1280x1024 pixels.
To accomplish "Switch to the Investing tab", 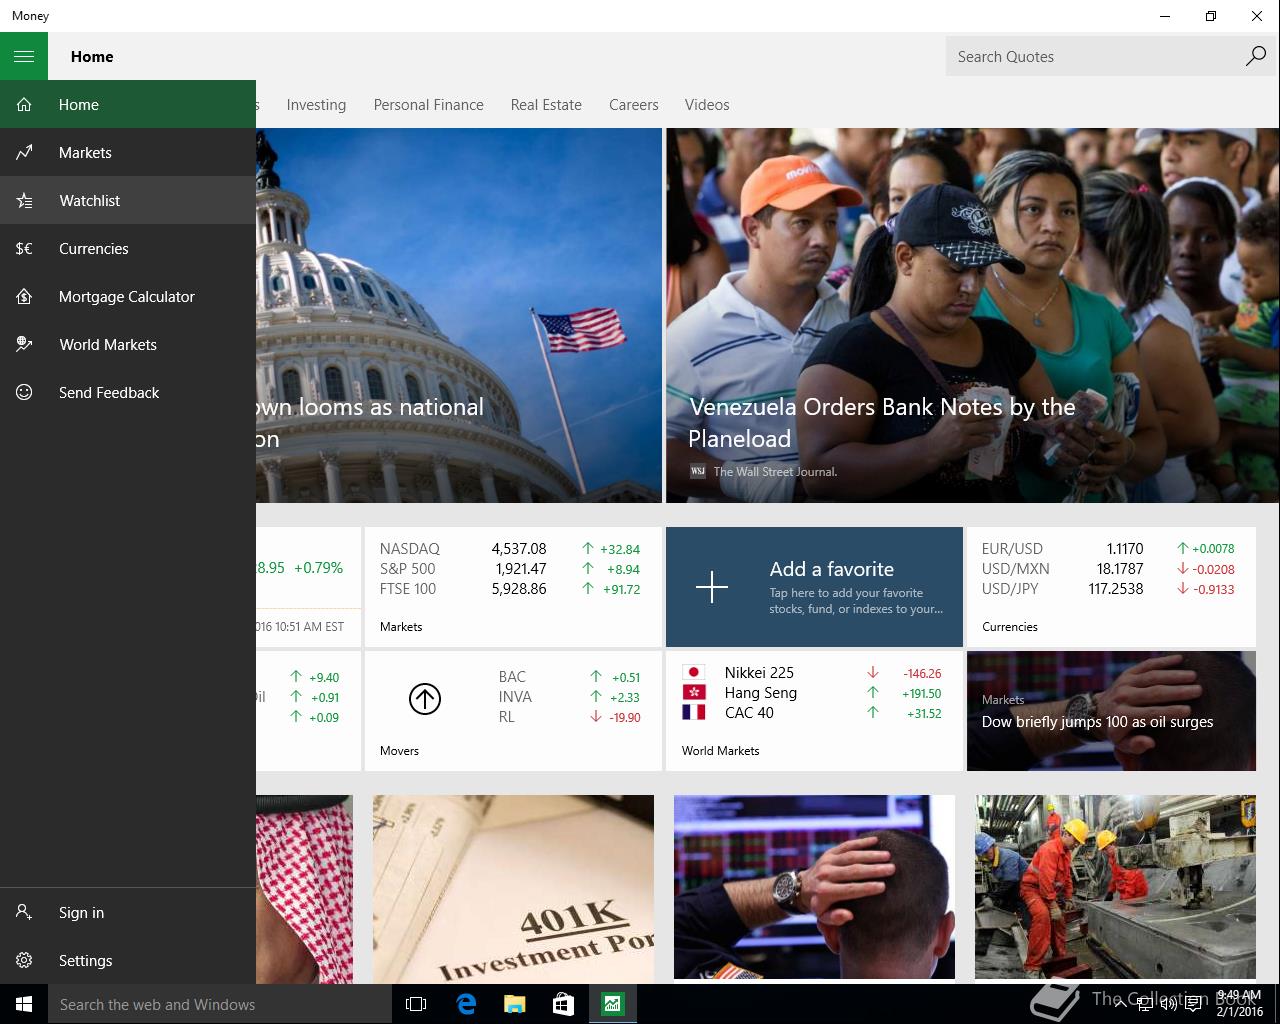I will (x=316, y=105).
